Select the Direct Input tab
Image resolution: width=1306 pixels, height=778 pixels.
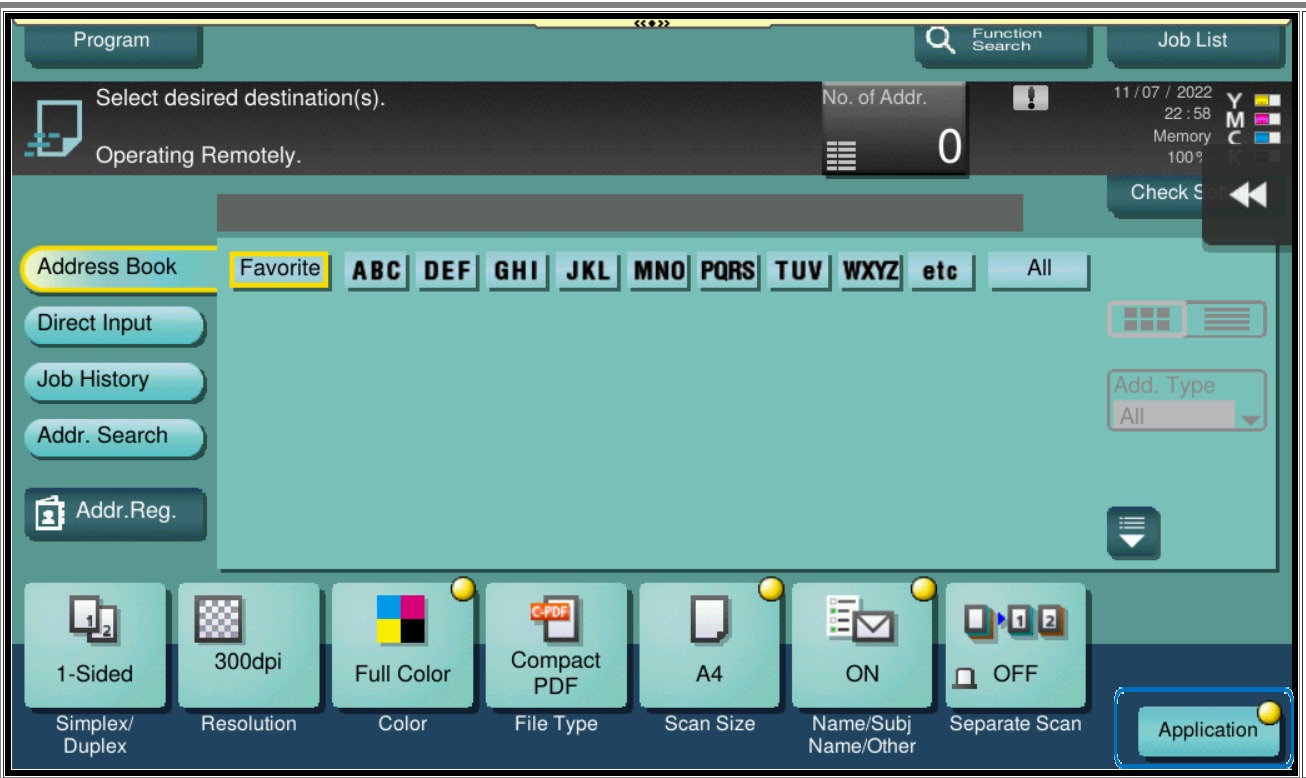click(x=113, y=324)
